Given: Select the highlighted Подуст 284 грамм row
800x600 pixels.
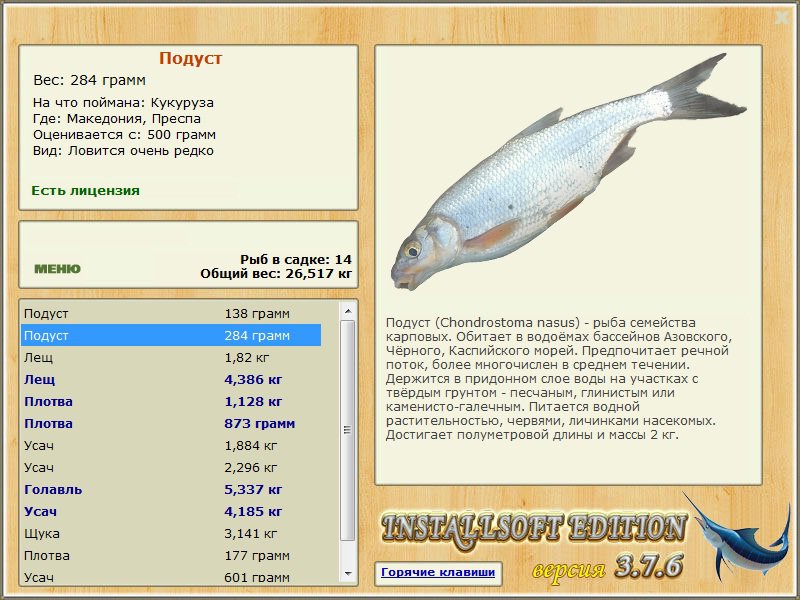Looking at the screenshot, I should [x=171, y=336].
